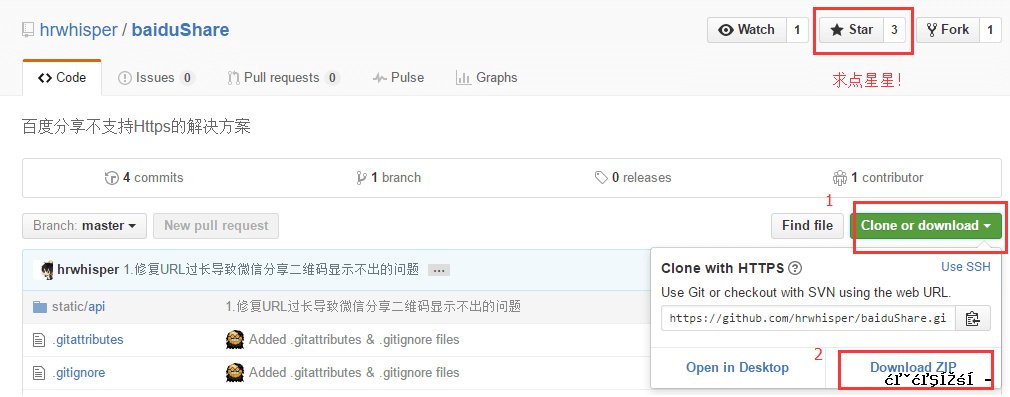Viewport: 1010px width, 397px height.
Task: Open the Graphs tab
Action: tap(486, 78)
